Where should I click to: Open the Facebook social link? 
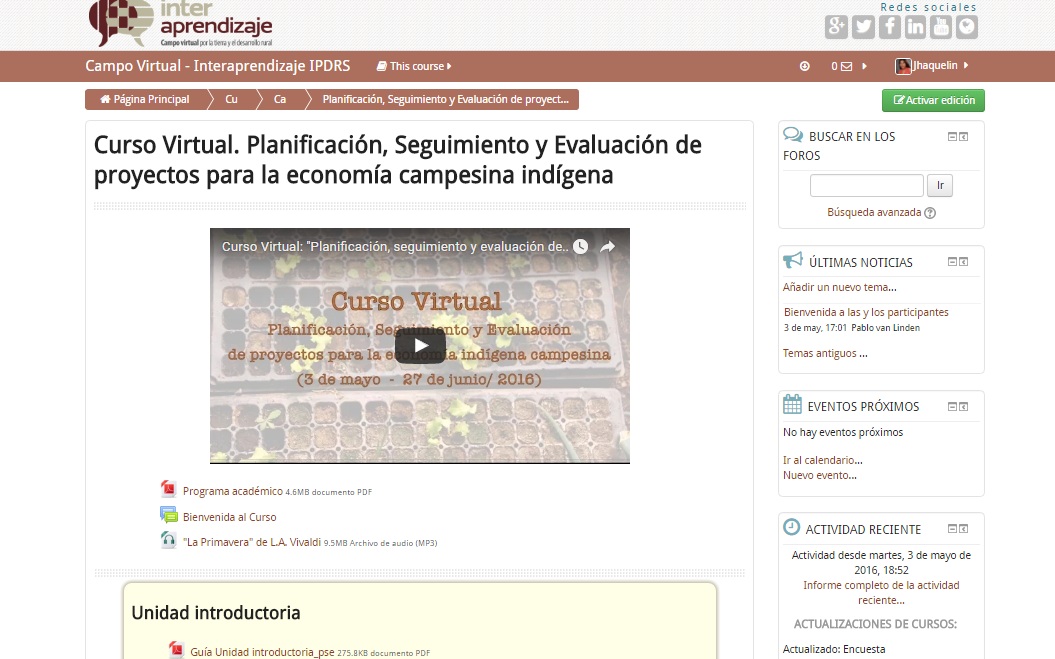[889, 27]
